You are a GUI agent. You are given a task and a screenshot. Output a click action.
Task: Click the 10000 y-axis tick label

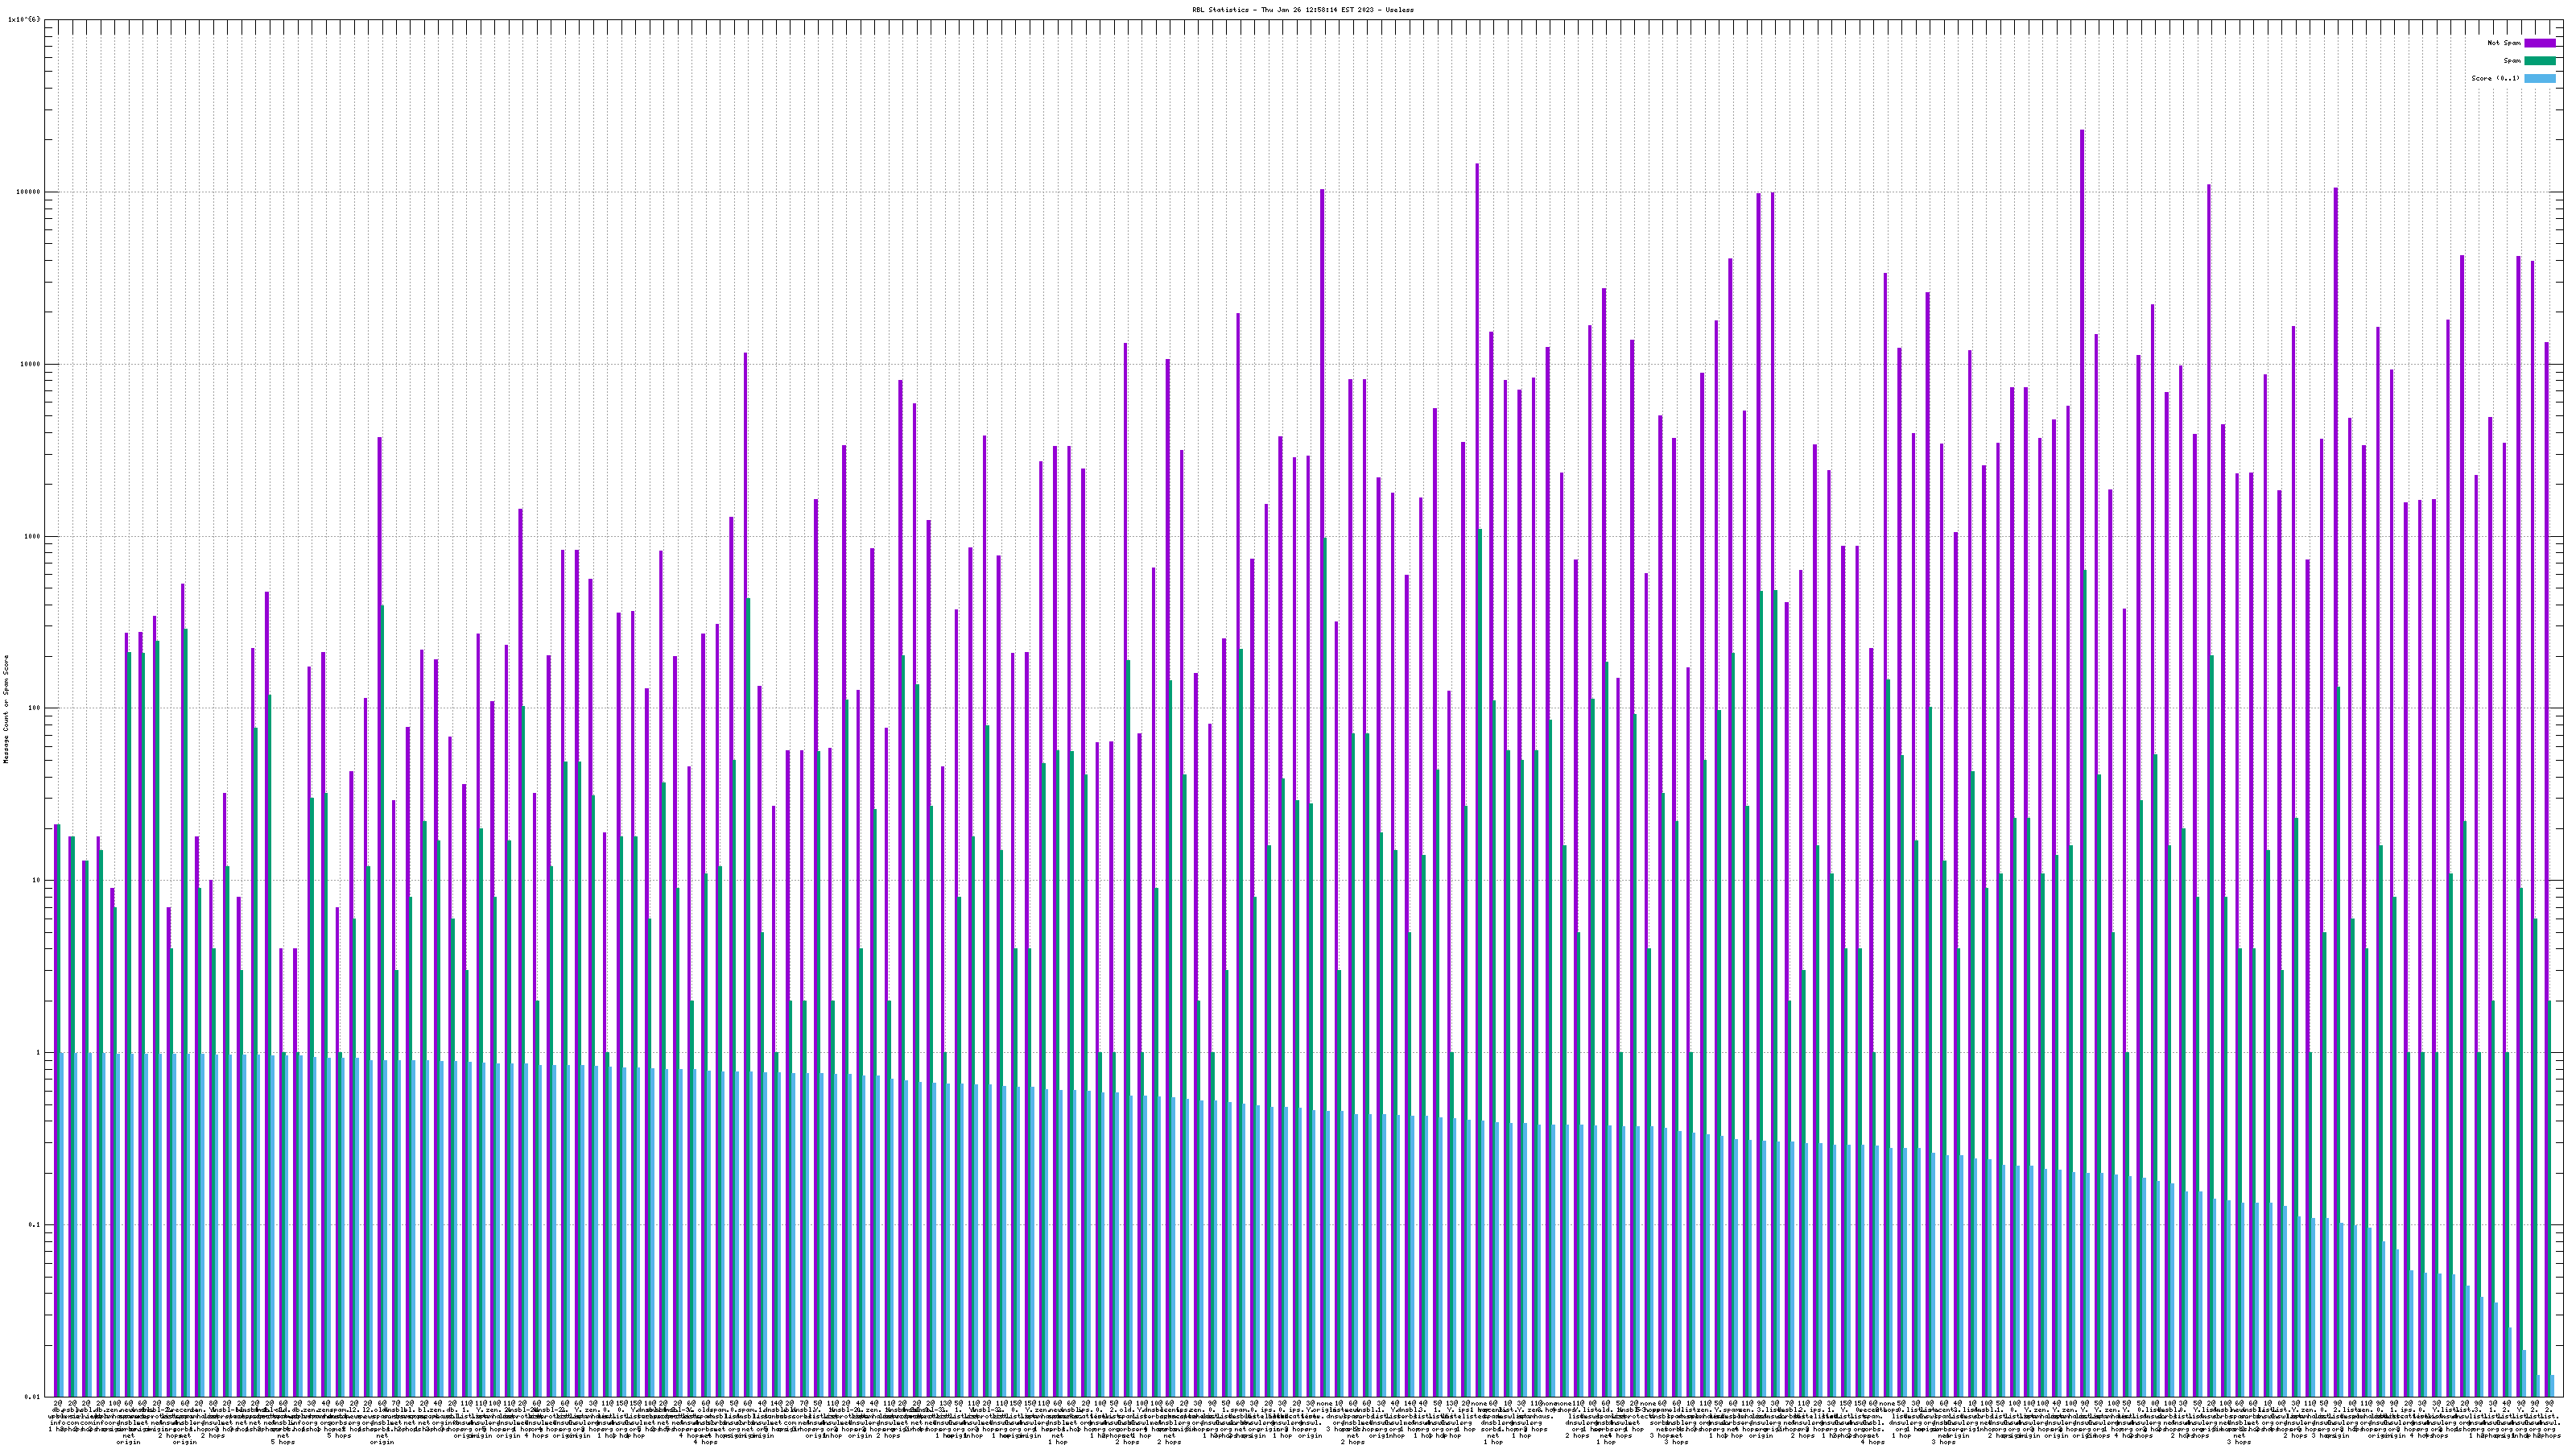point(31,364)
